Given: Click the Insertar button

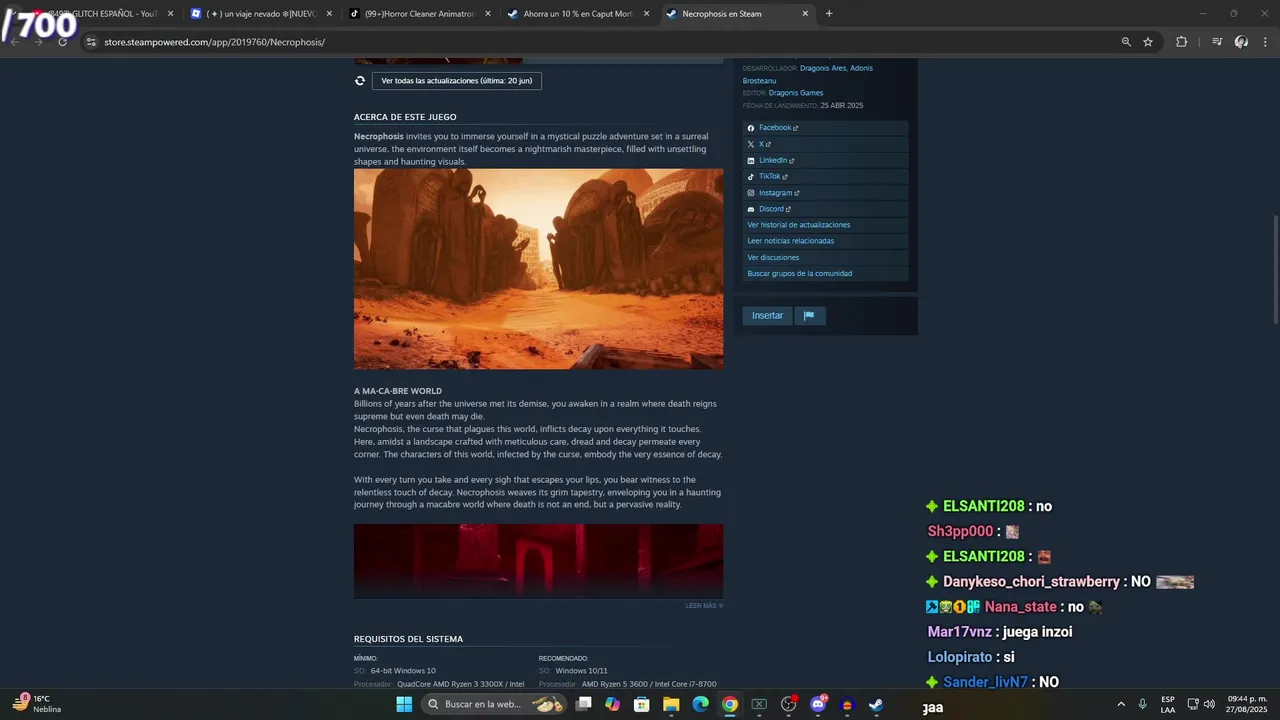Looking at the screenshot, I should point(767,316).
